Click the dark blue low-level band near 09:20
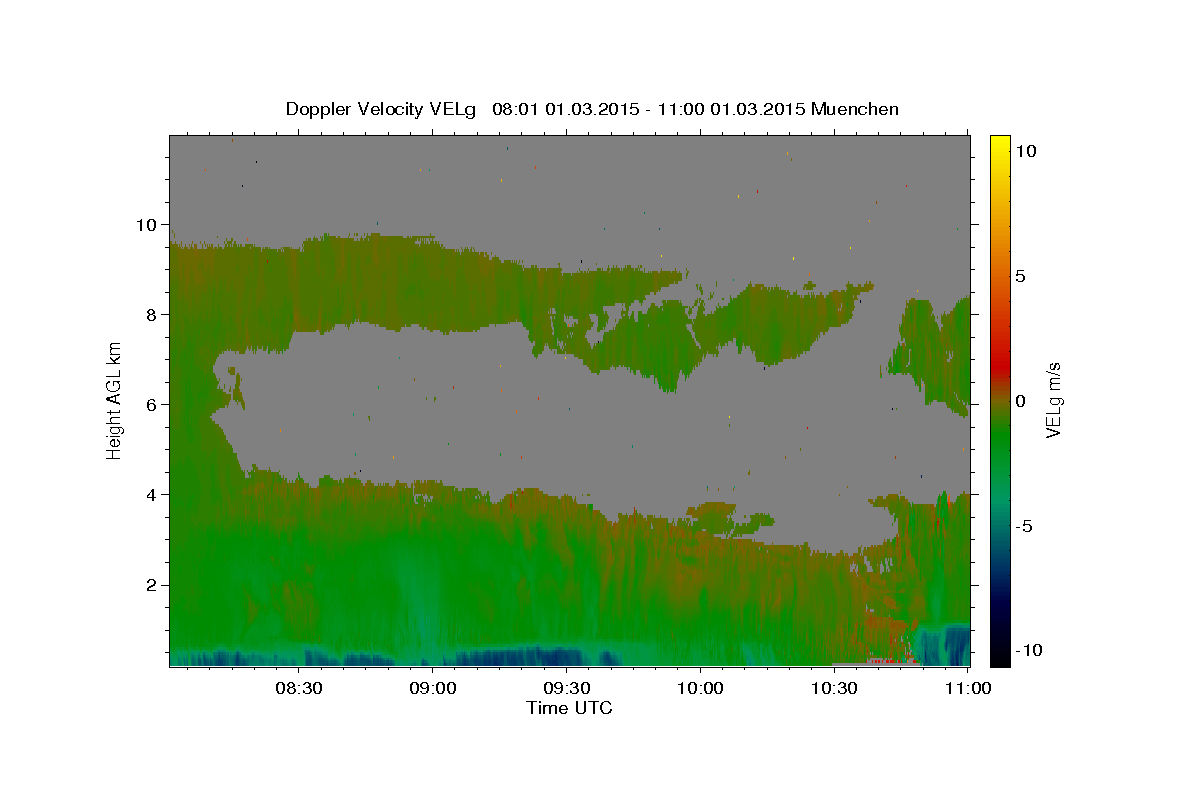 click(x=518, y=656)
